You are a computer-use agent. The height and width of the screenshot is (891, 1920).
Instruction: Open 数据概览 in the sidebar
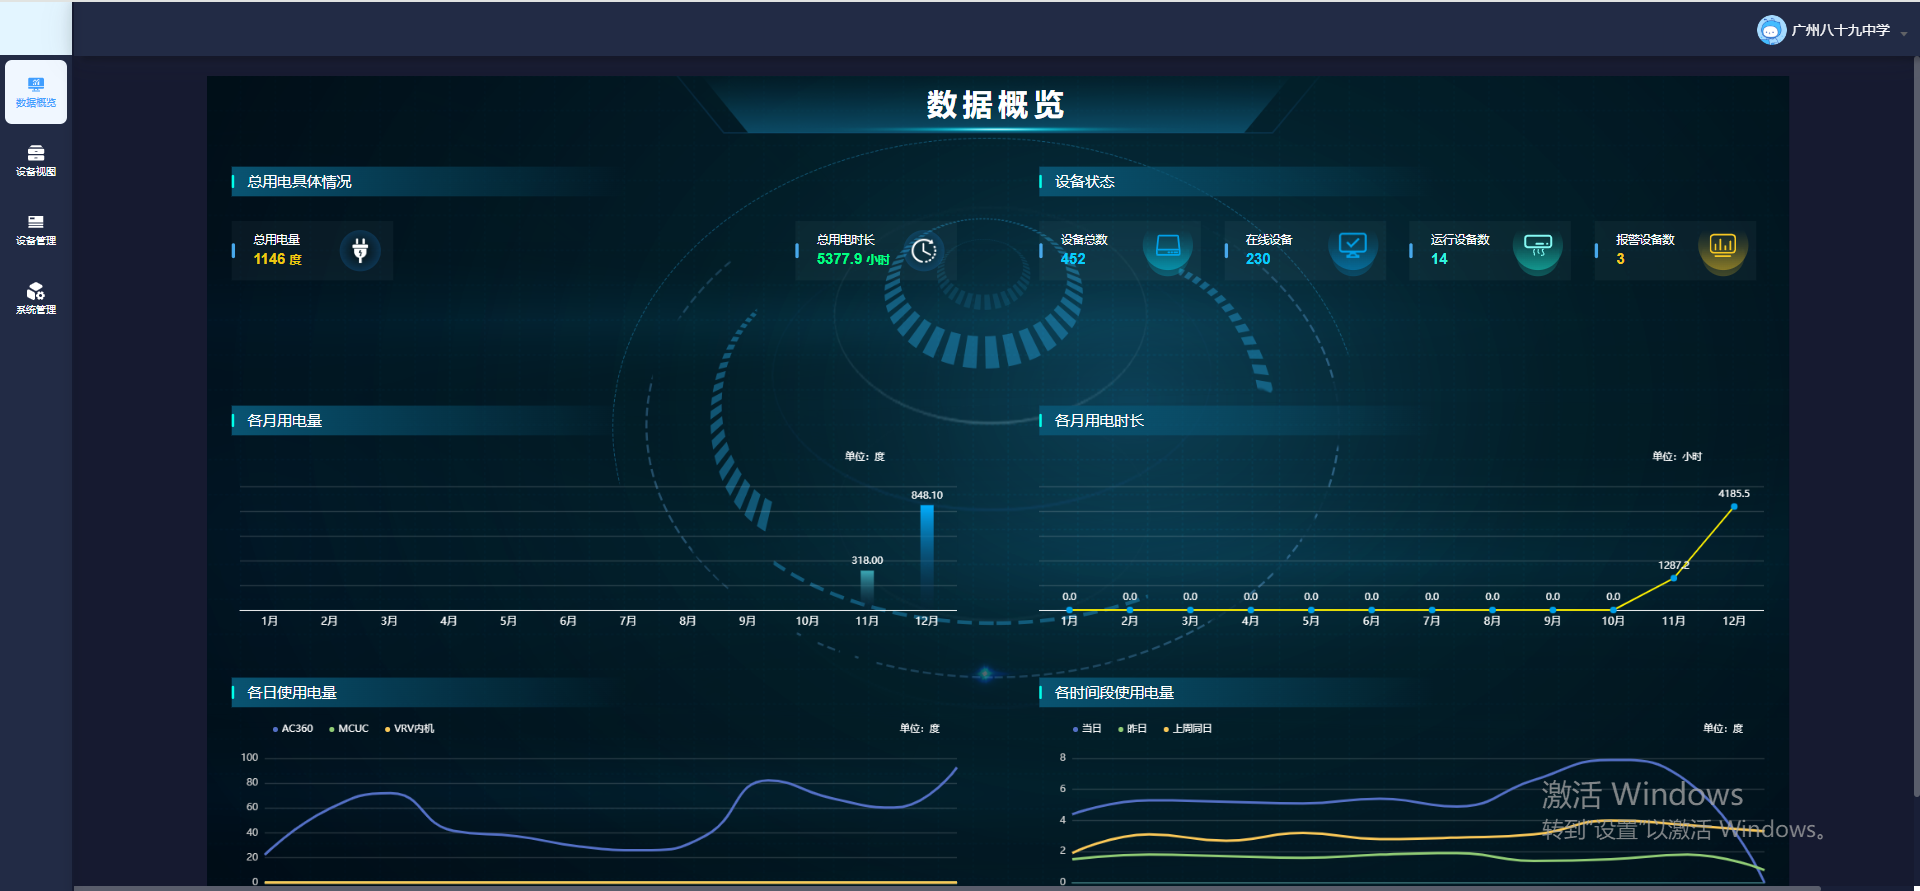36,92
